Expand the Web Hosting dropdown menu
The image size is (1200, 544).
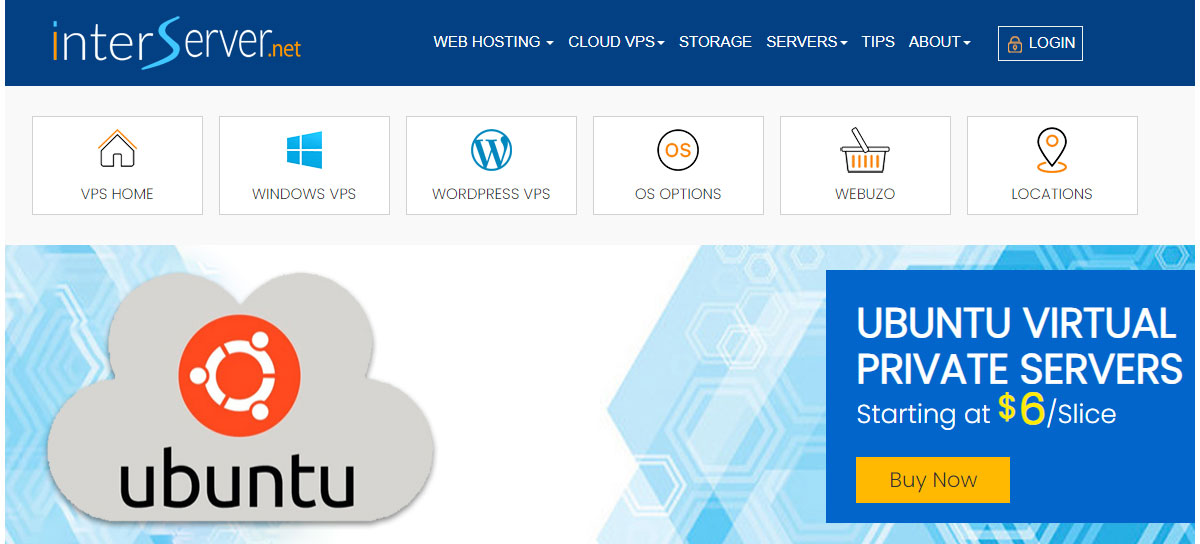tap(493, 42)
